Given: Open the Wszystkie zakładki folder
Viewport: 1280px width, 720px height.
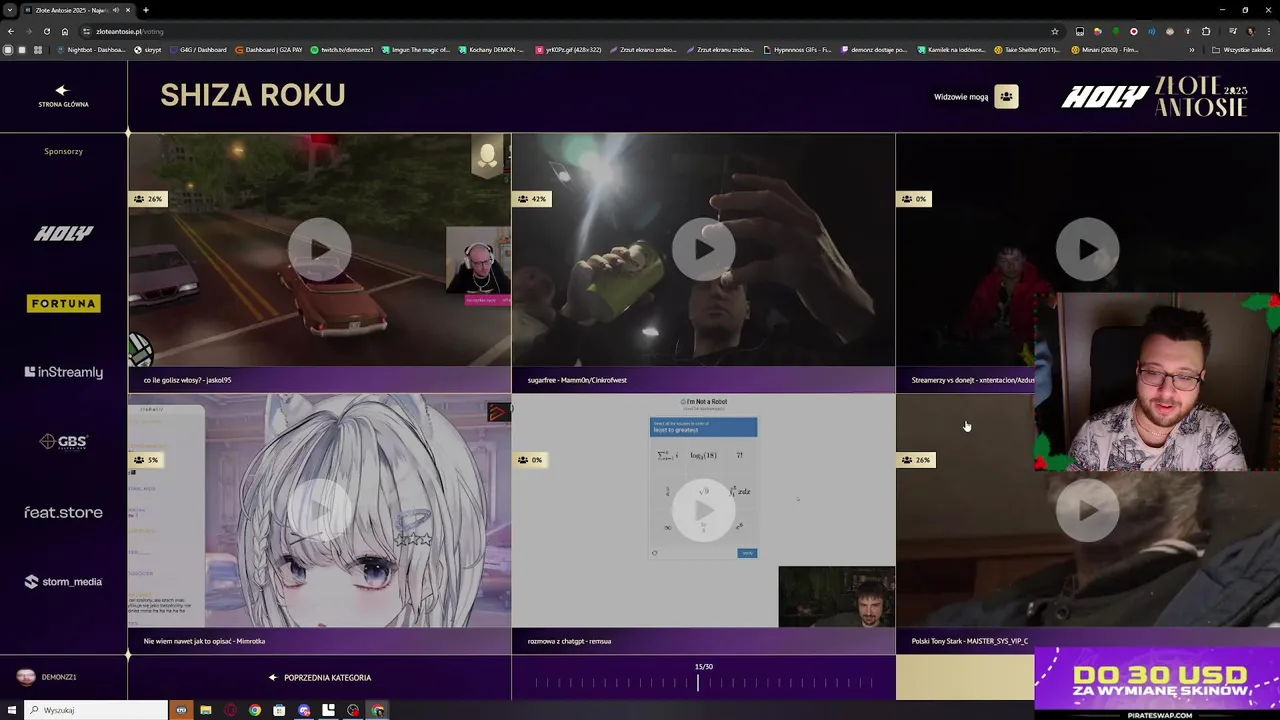Looking at the screenshot, I should click(x=1242, y=49).
